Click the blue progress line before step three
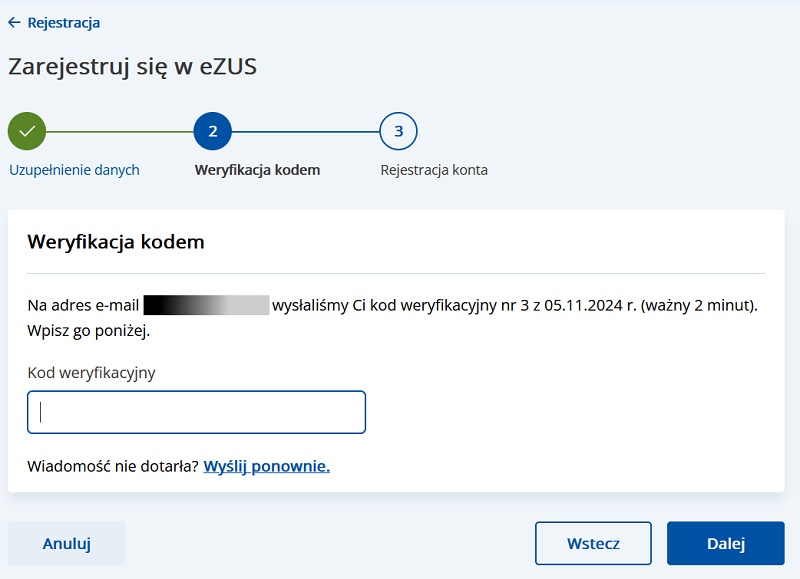Screen dimensions: 800x579 pos(306,132)
